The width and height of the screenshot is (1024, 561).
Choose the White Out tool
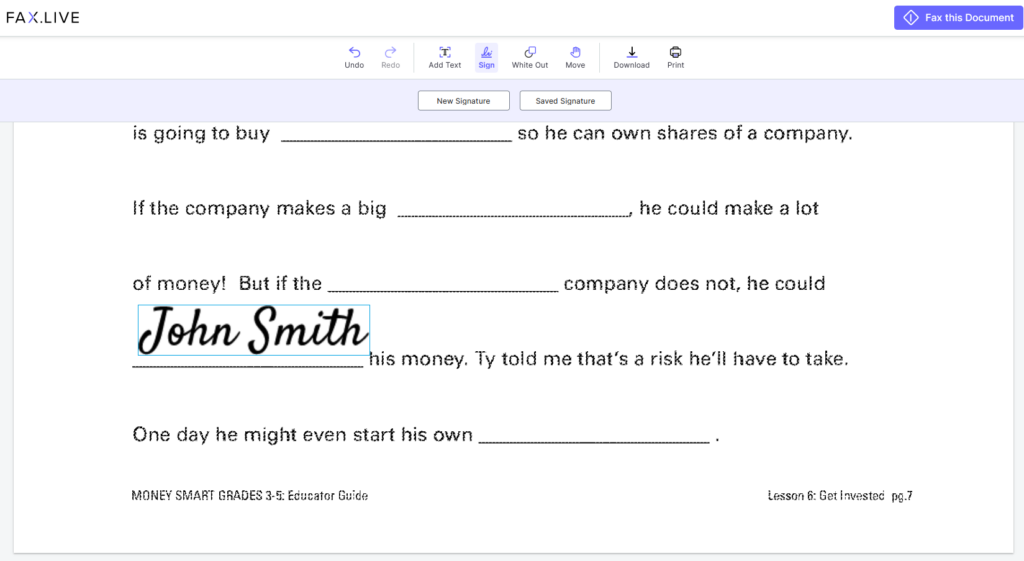point(530,57)
